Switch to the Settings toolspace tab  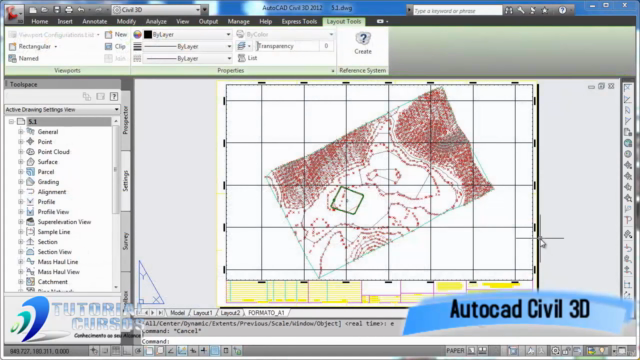point(125,181)
